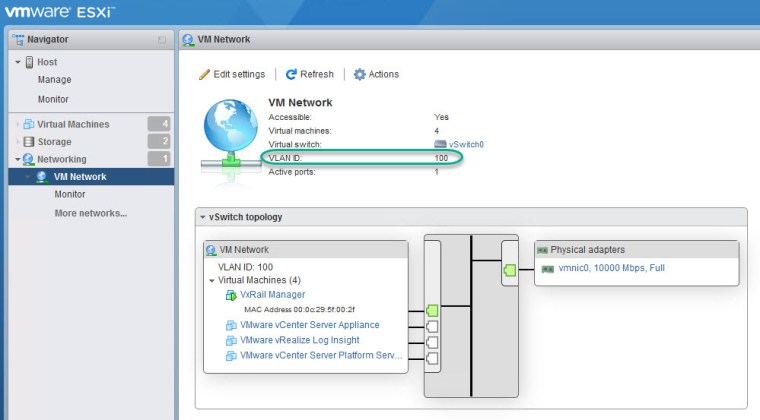The height and width of the screenshot is (420, 760).
Task: Click the vmnic0 physical adapter icon
Action: coord(547,268)
